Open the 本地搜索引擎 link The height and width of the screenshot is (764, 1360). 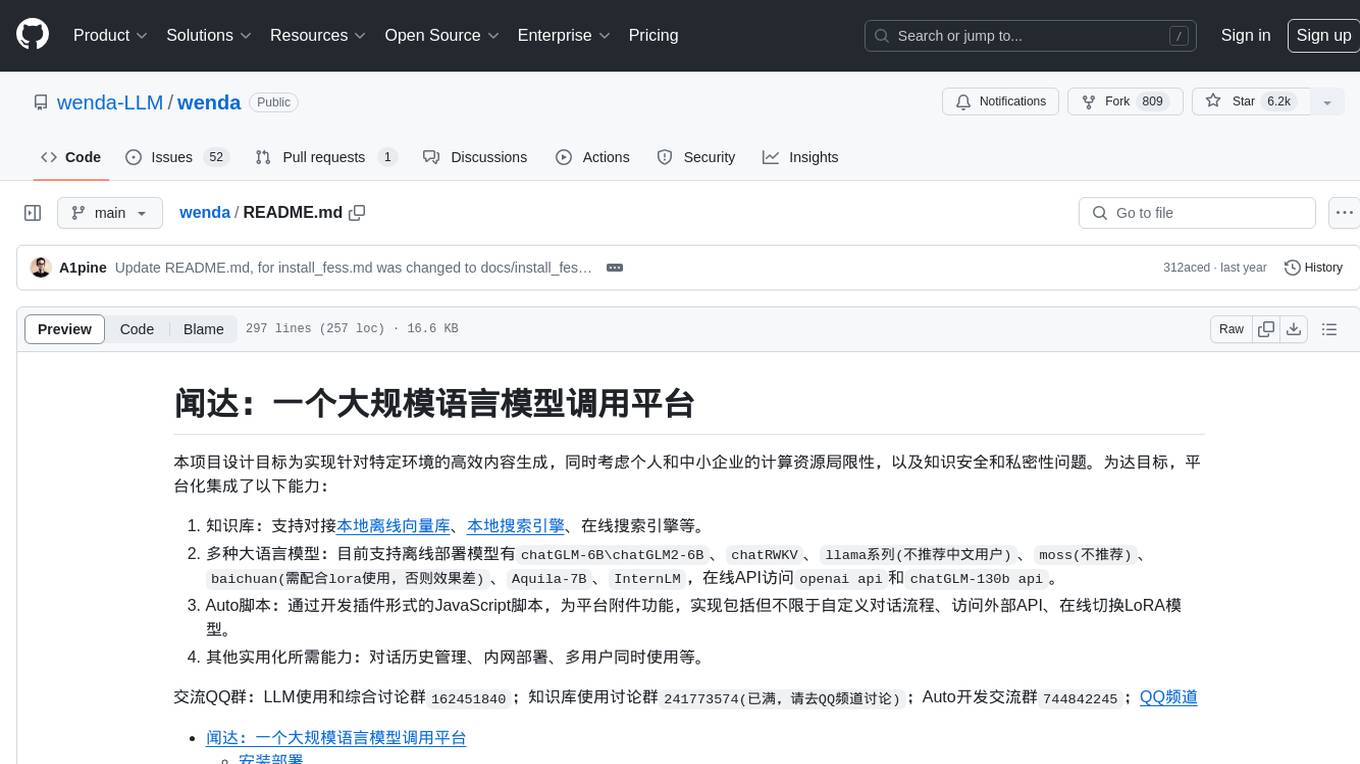pos(516,525)
